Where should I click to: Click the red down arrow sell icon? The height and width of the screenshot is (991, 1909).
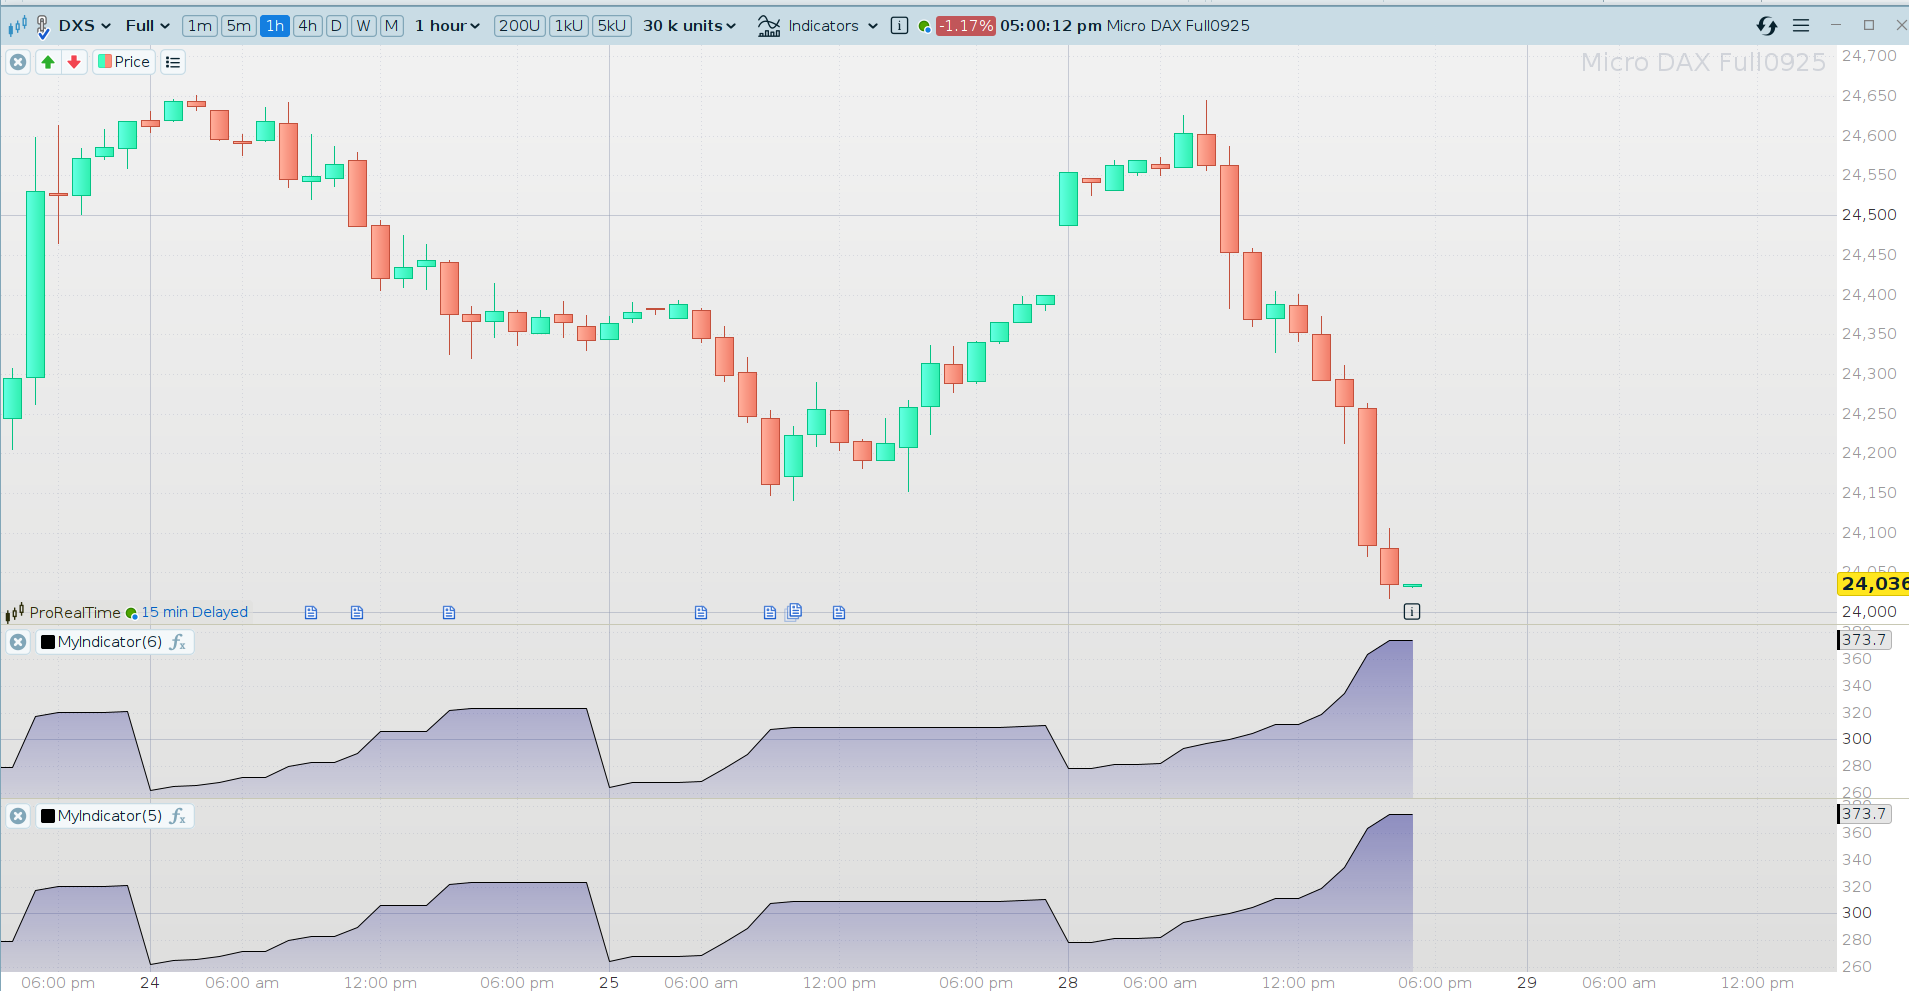(x=74, y=62)
